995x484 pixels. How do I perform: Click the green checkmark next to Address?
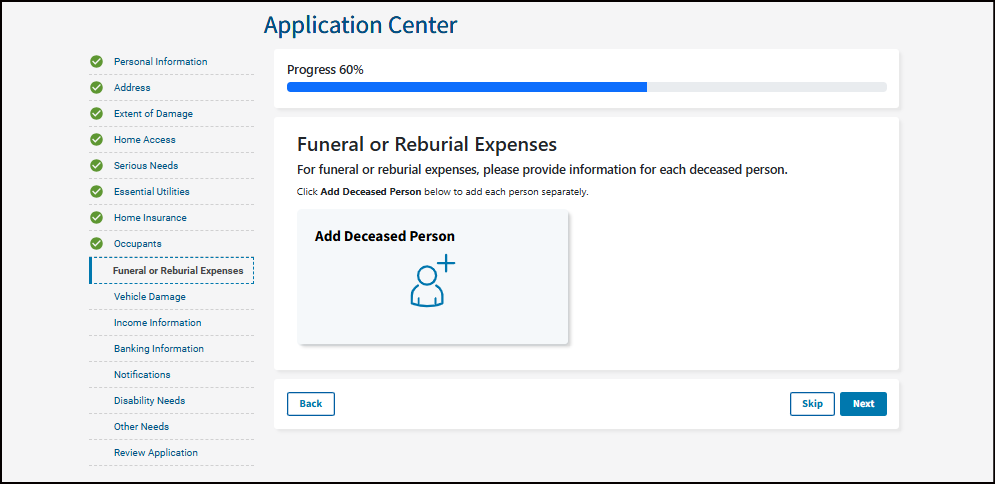[97, 88]
